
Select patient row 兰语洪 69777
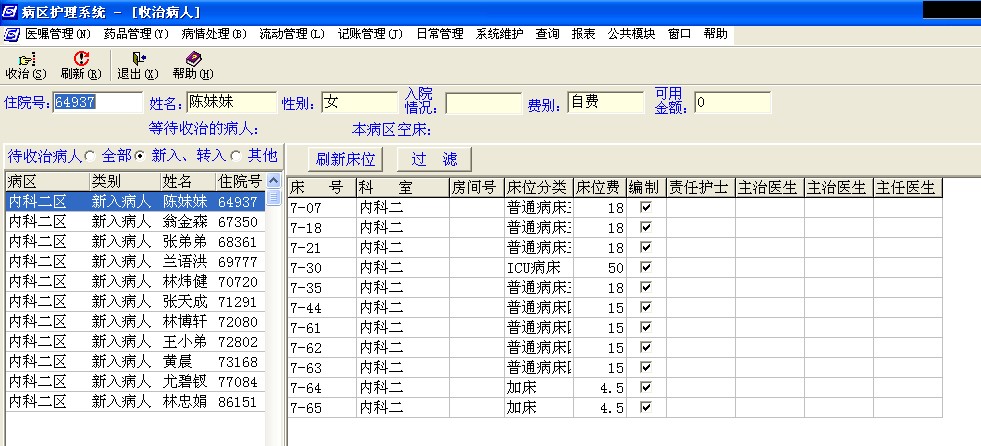point(135,261)
